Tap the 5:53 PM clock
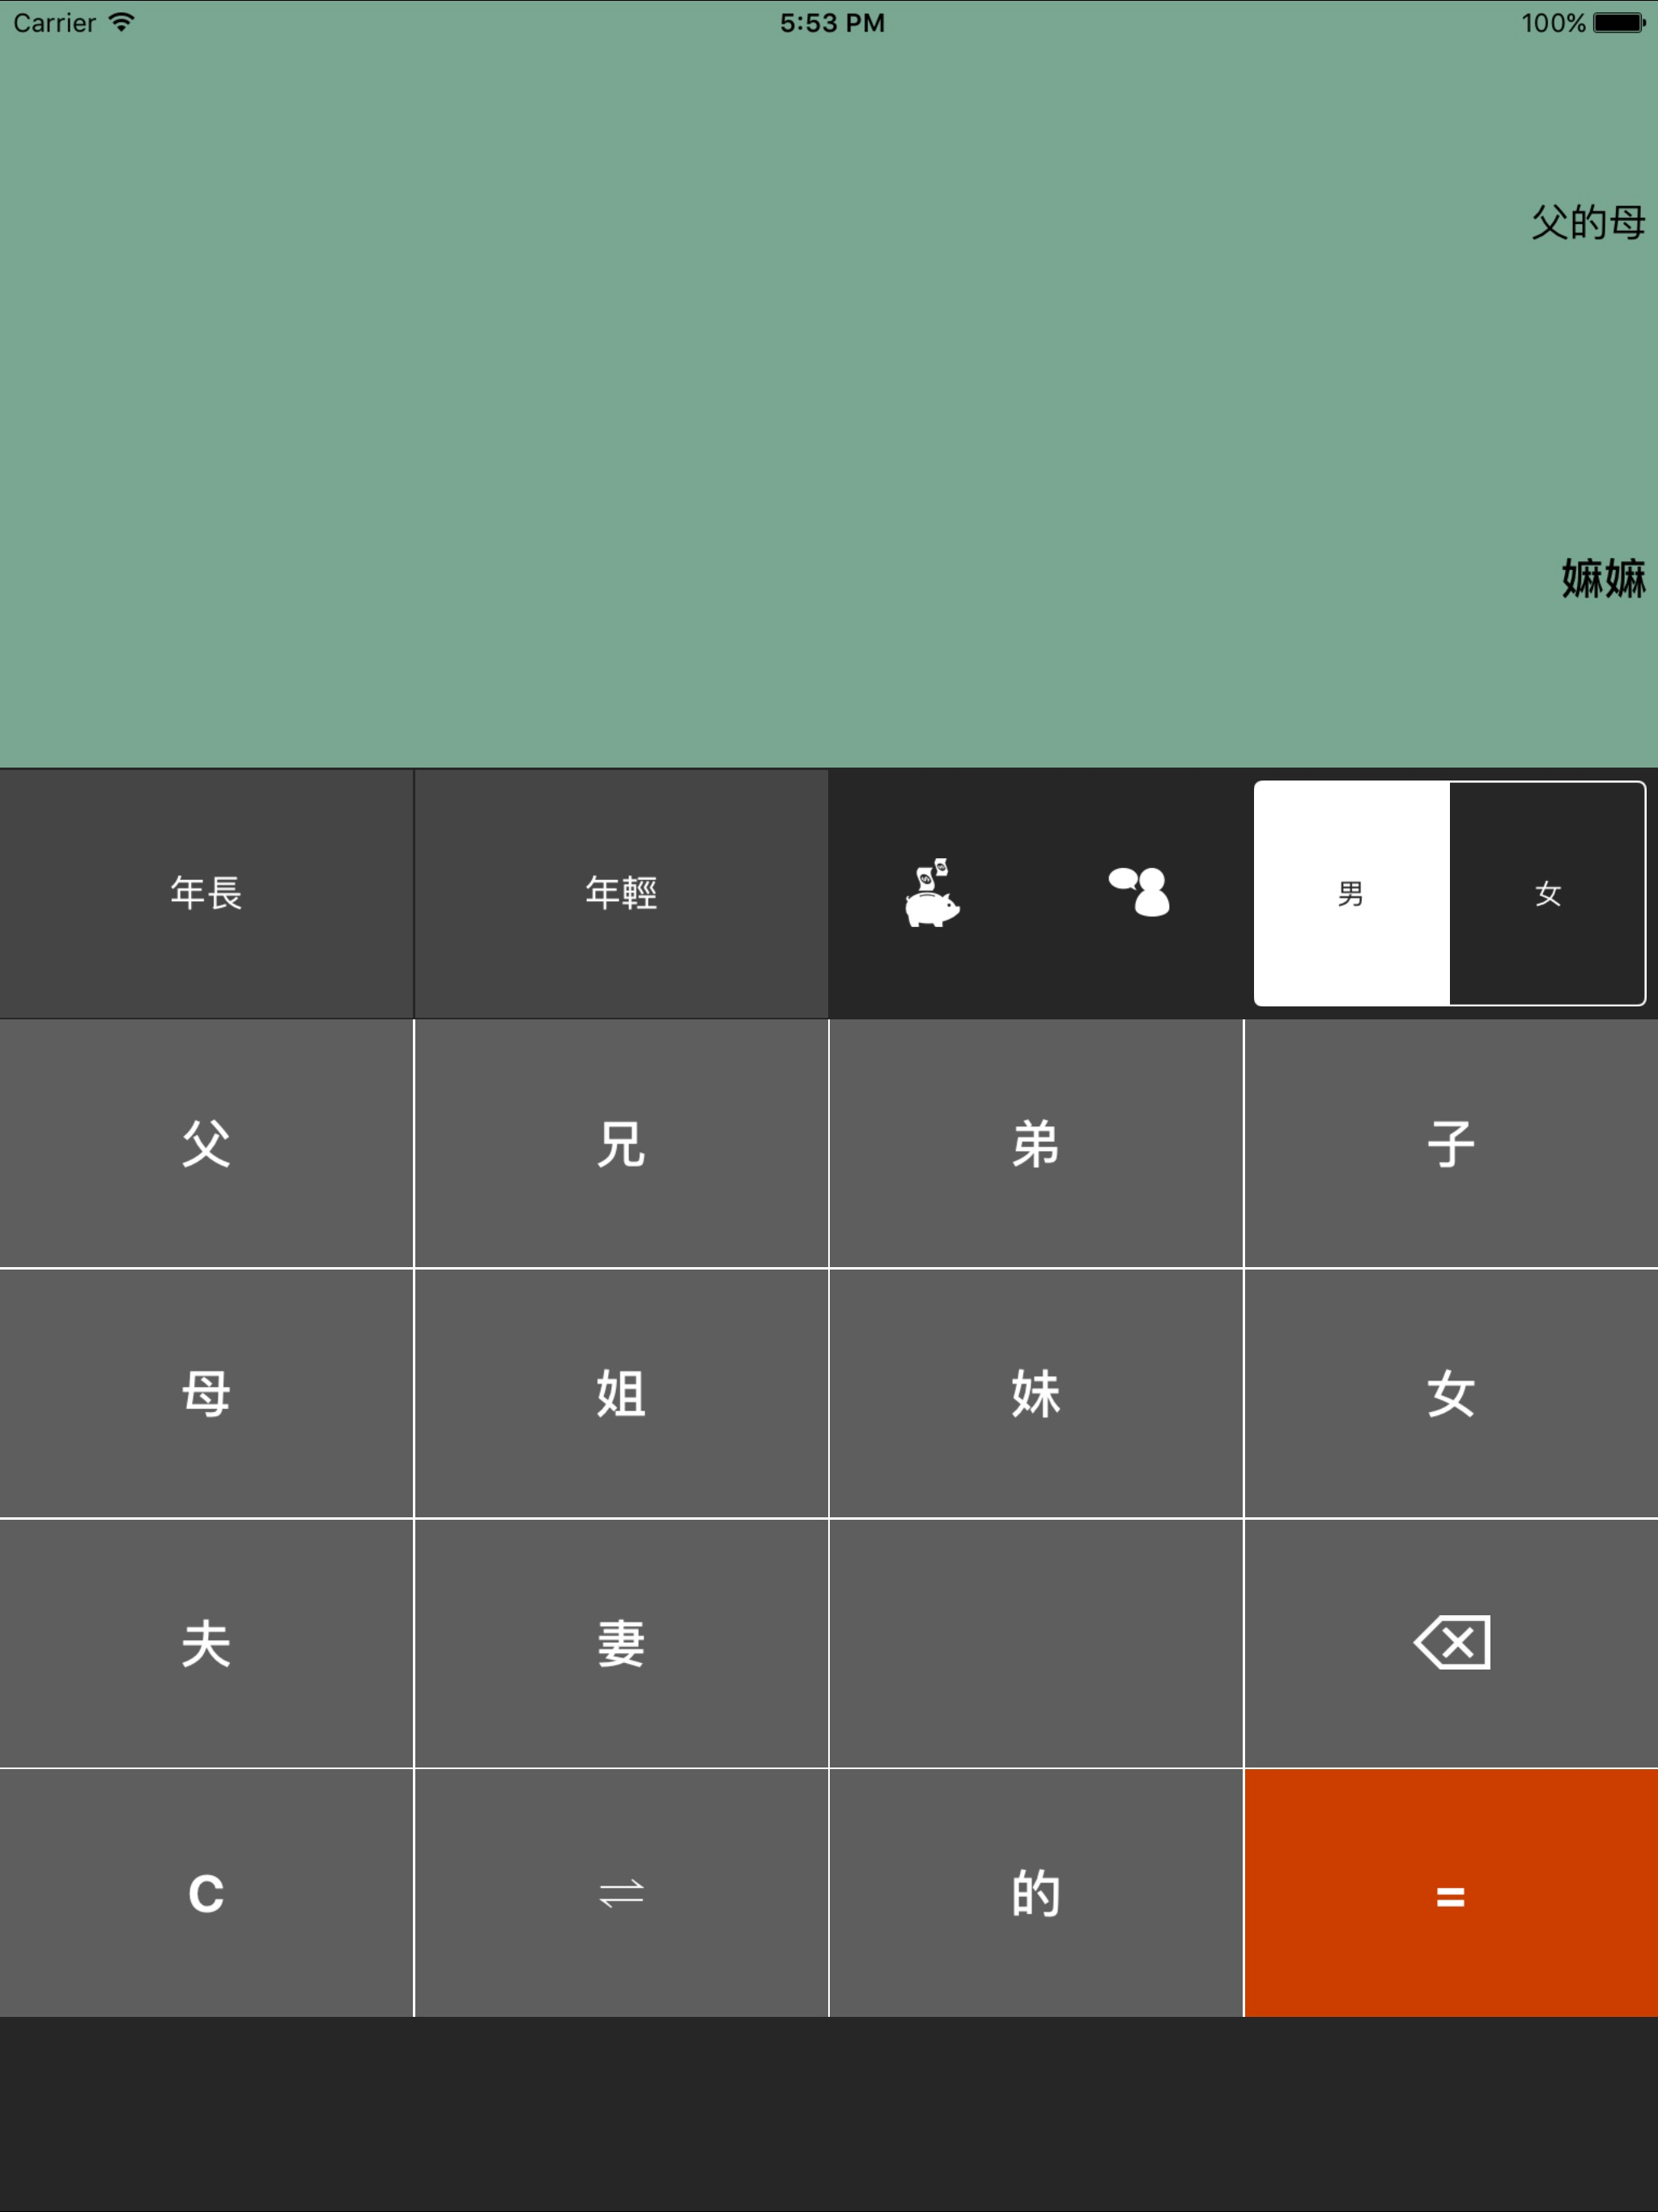Screen dimensions: 1658x2212 tap(832, 22)
